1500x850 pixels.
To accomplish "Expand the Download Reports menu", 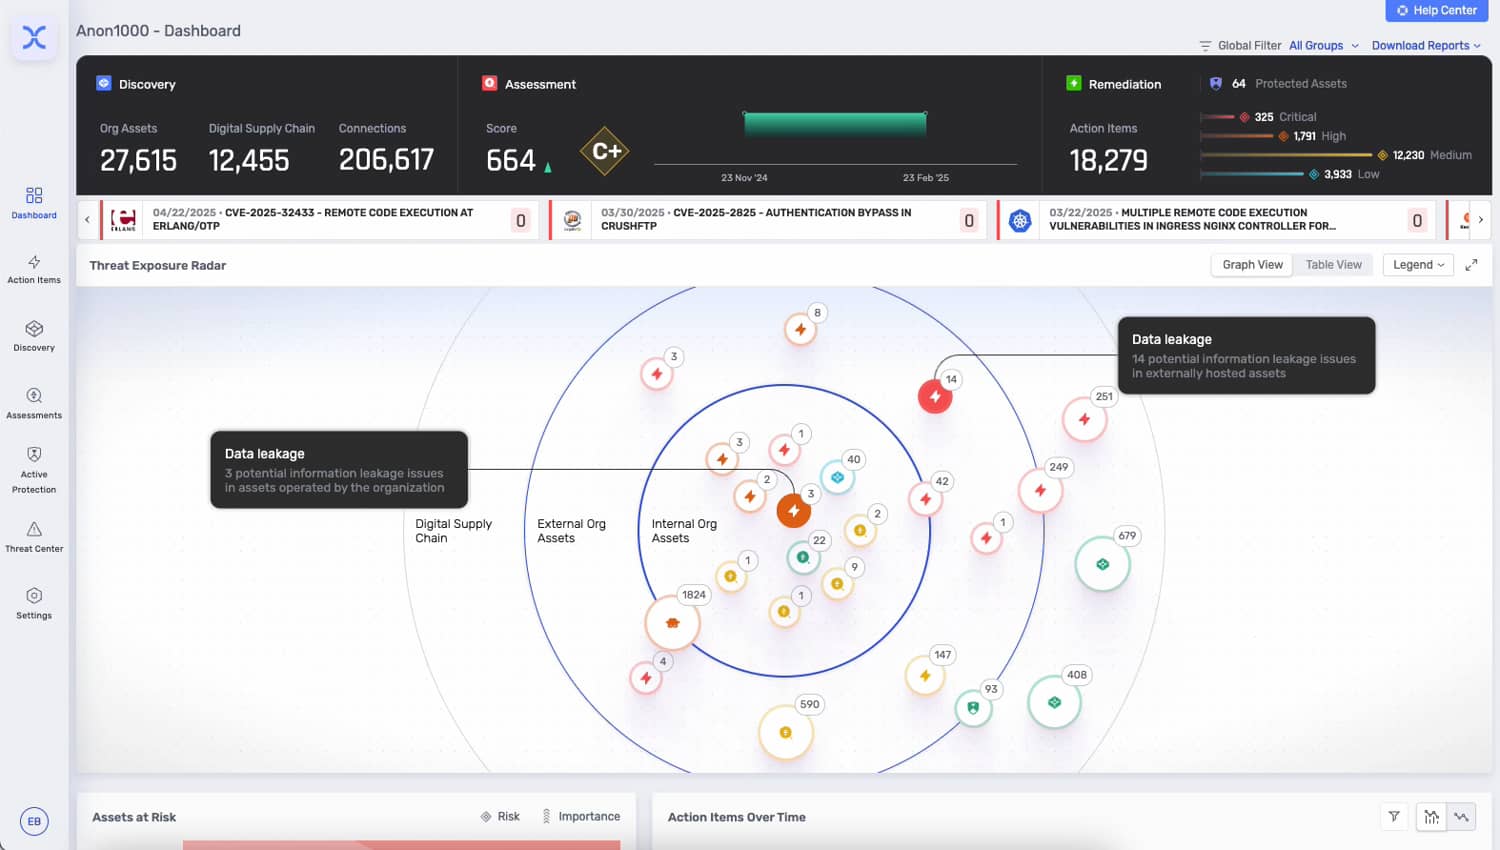I will pos(1426,46).
